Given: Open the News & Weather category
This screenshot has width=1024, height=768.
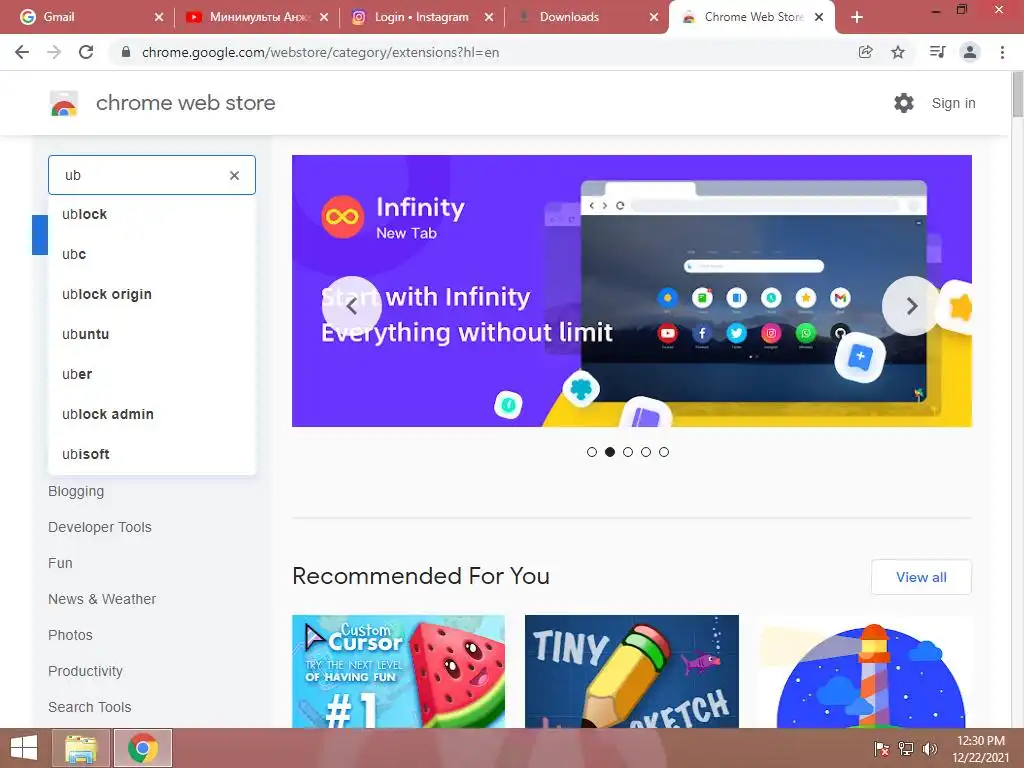Looking at the screenshot, I should [x=102, y=599].
